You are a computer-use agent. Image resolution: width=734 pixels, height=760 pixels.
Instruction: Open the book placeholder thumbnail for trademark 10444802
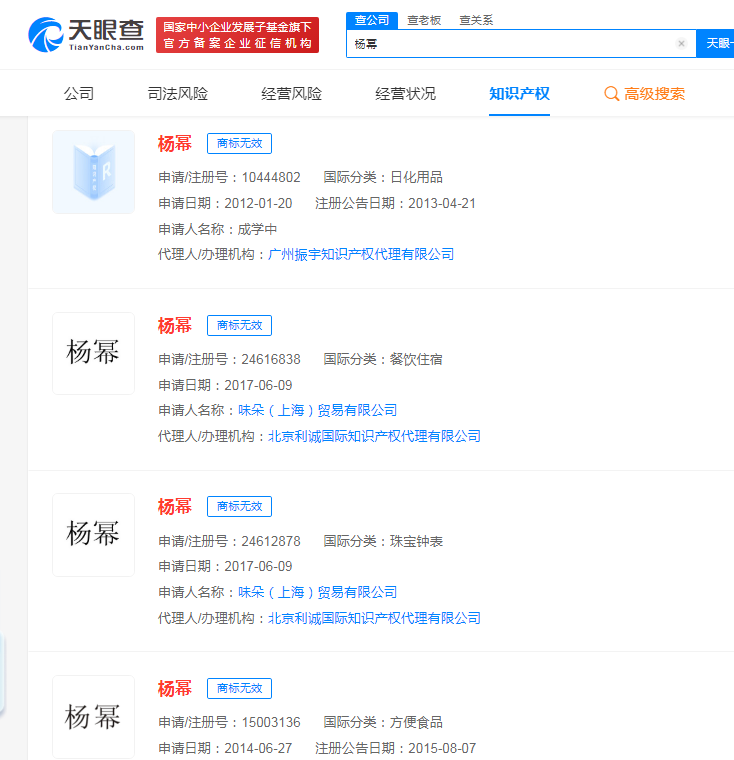94,172
